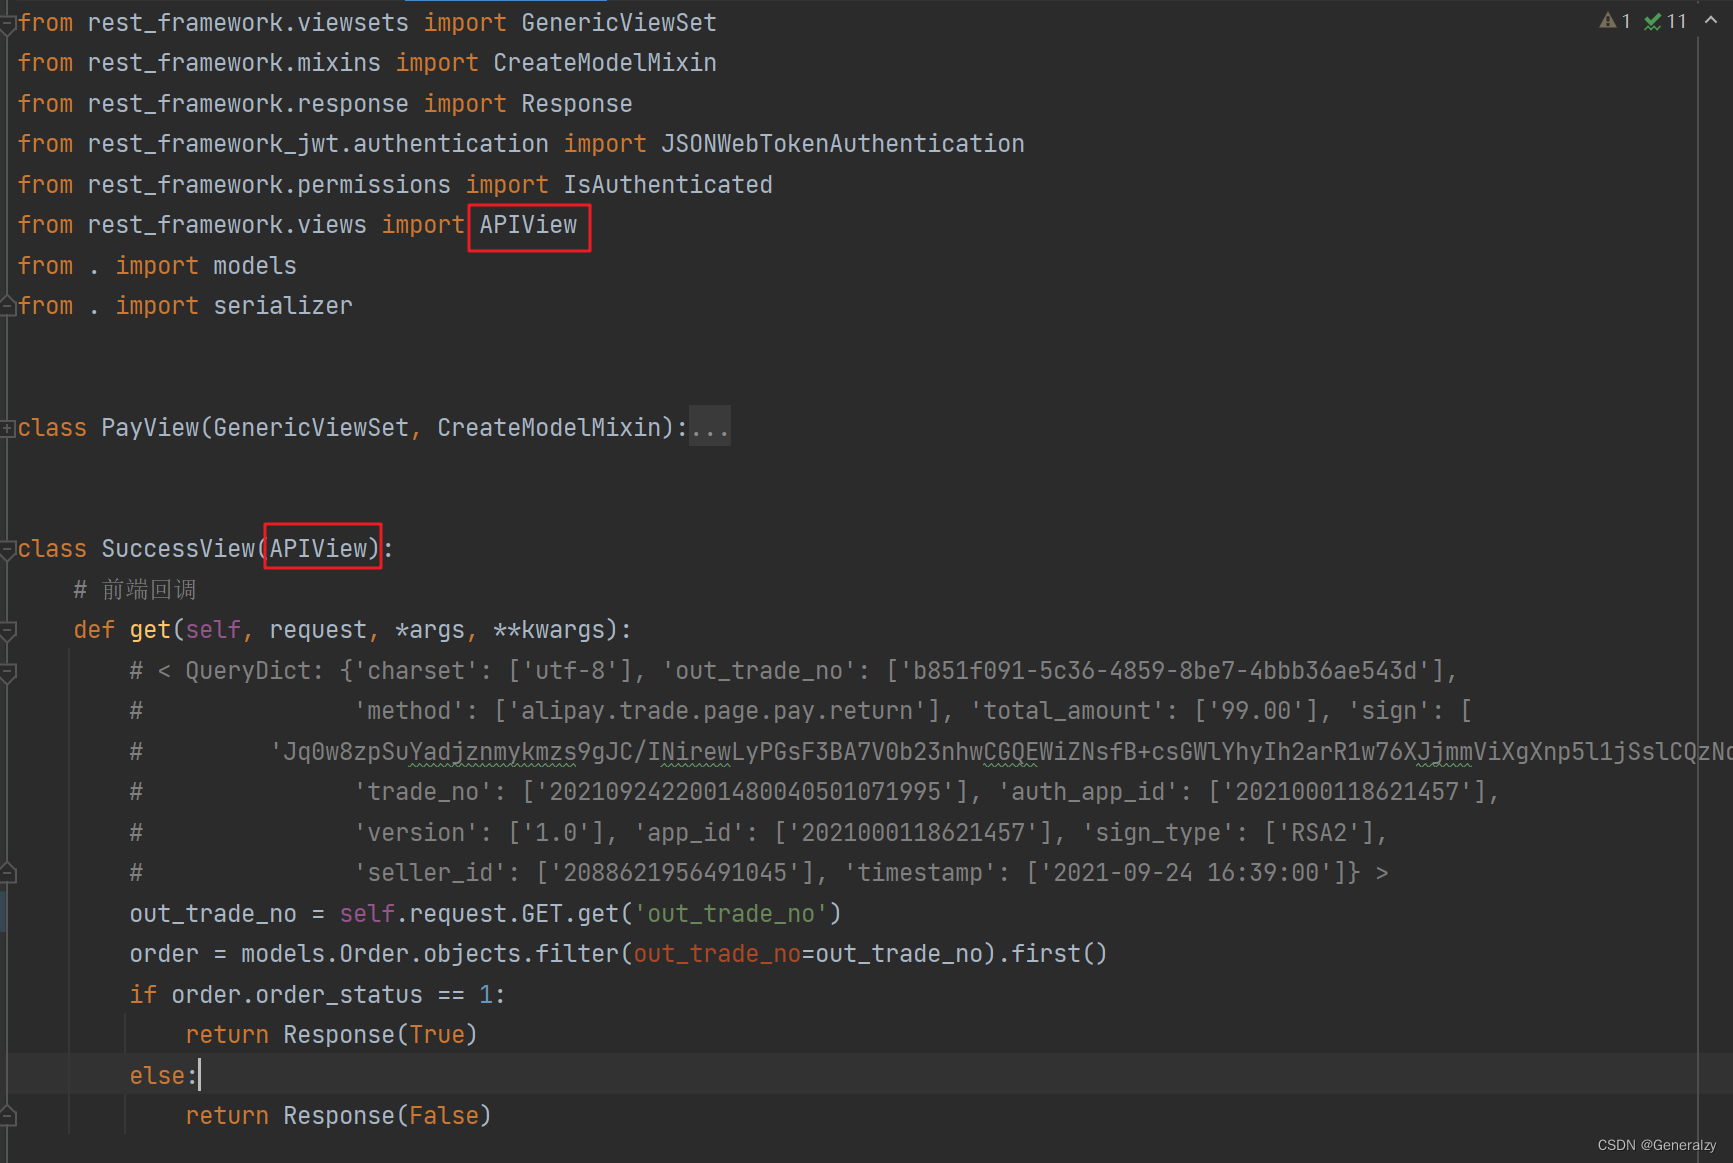Click the green typo check count icon
This screenshot has width=1733, height=1163.
tap(1653, 21)
